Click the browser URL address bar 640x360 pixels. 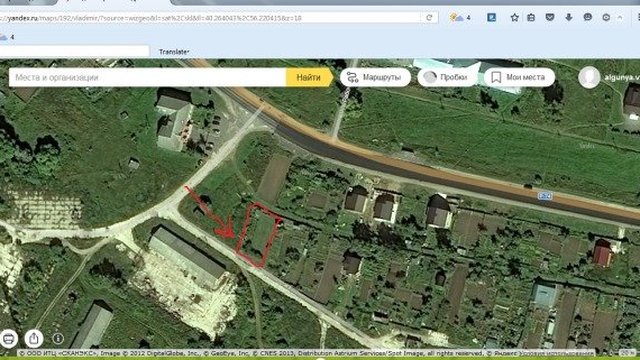tap(210, 18)
